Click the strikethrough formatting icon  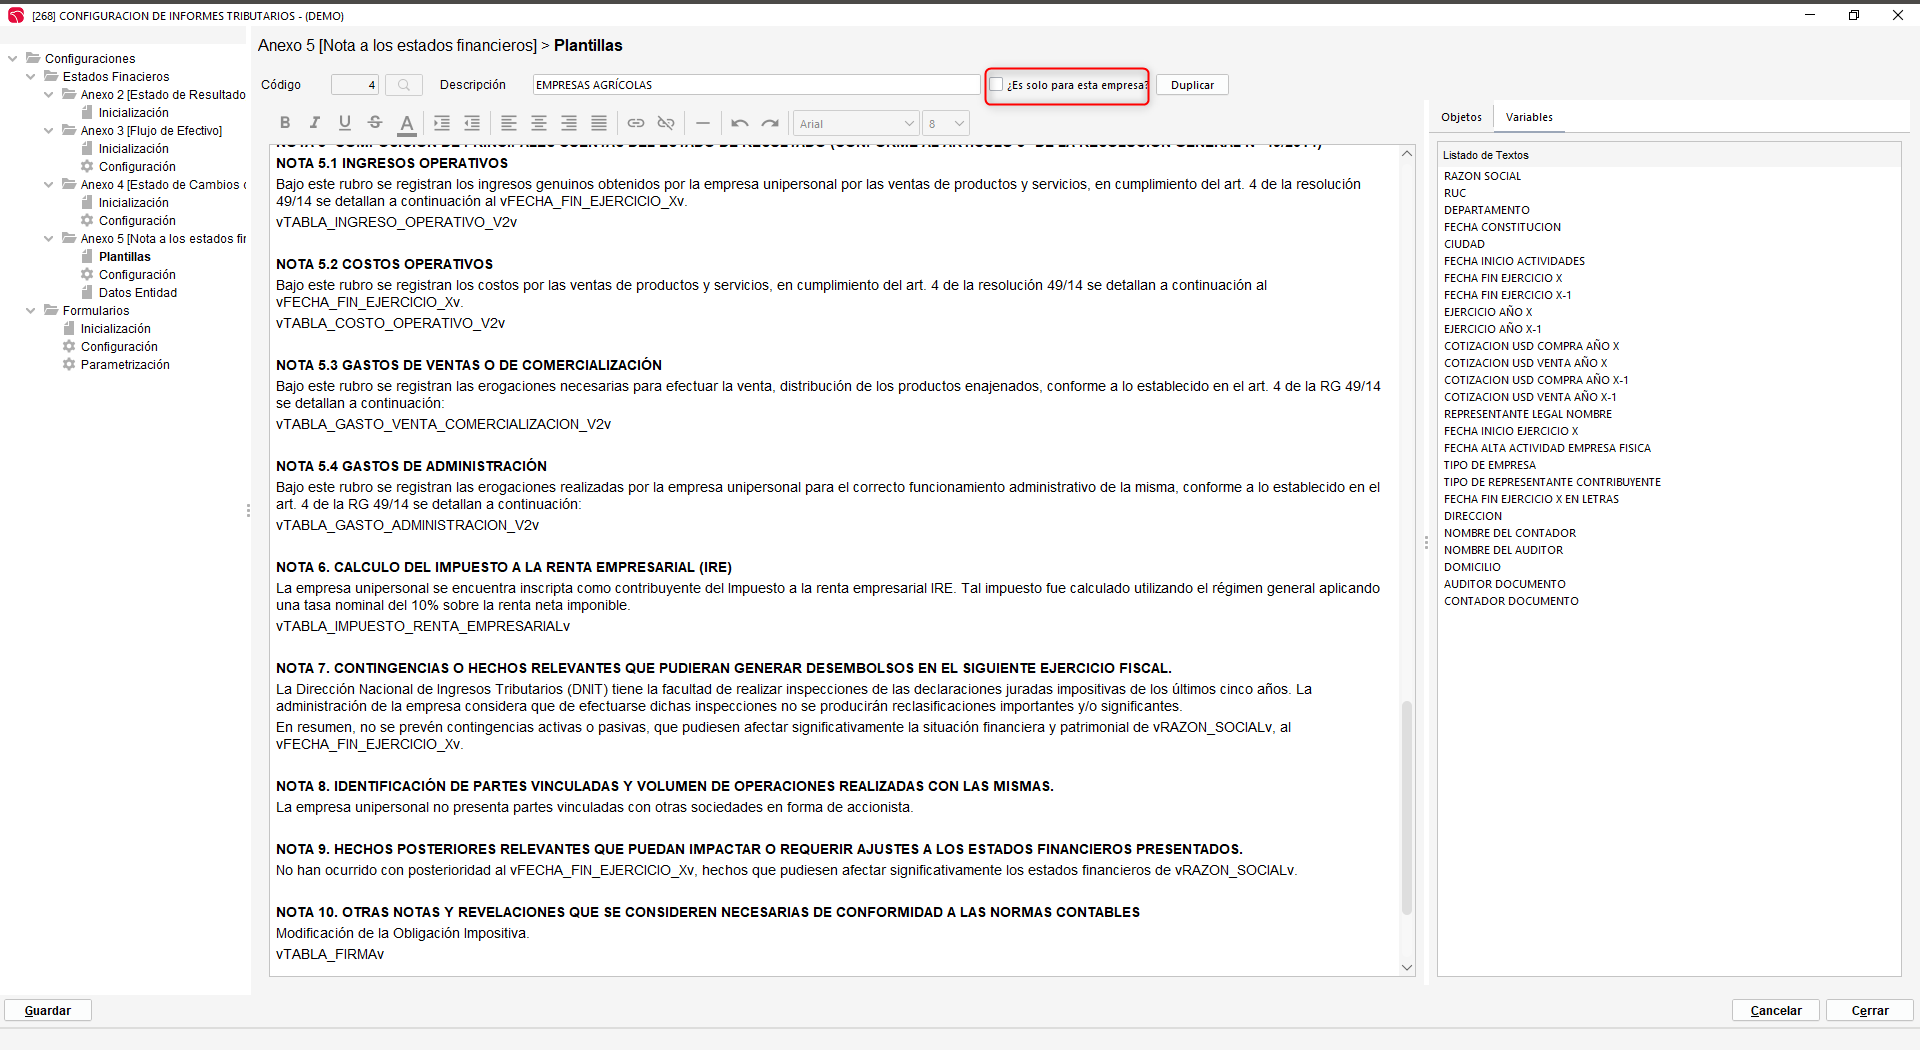tap(375, 123)
